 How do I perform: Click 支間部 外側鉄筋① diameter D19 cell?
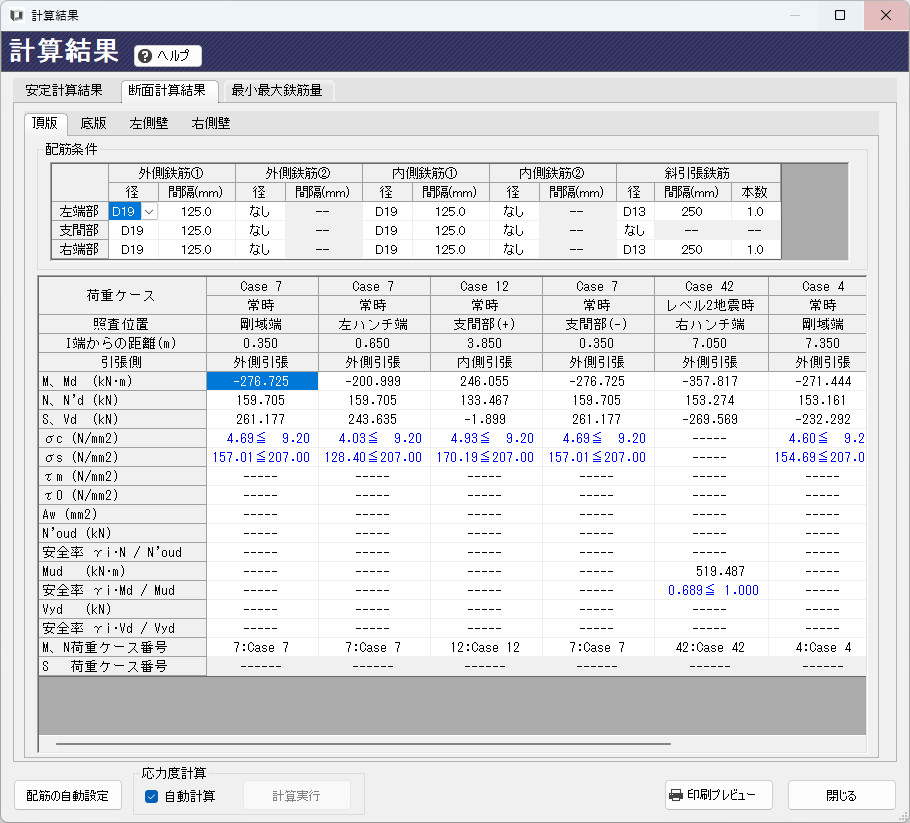point(133,231)
